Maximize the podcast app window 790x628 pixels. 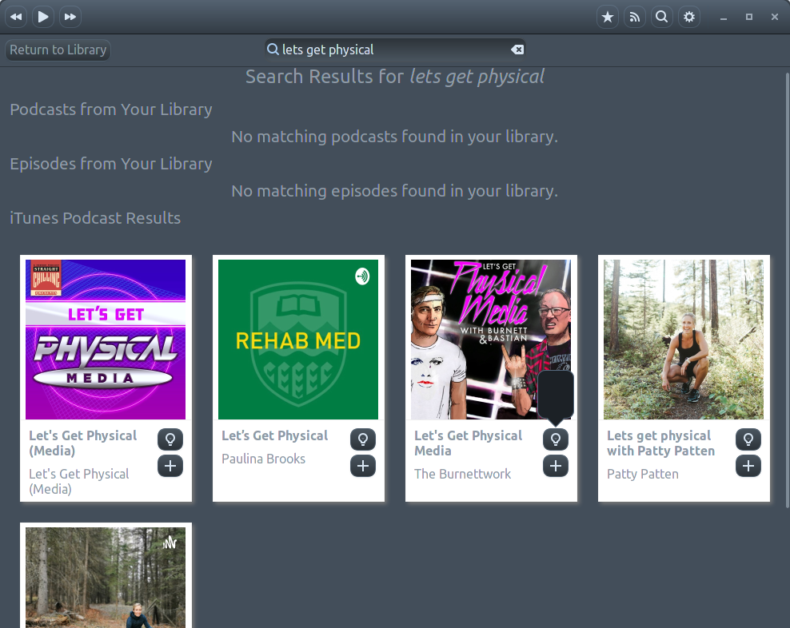coord(749,17)
